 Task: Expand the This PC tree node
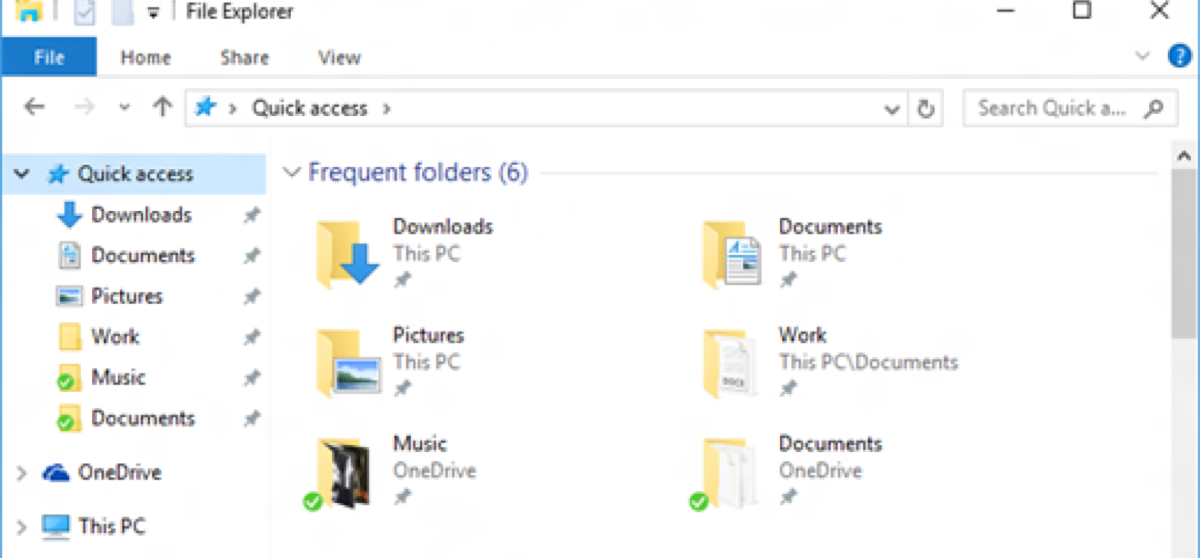[21, 526]
